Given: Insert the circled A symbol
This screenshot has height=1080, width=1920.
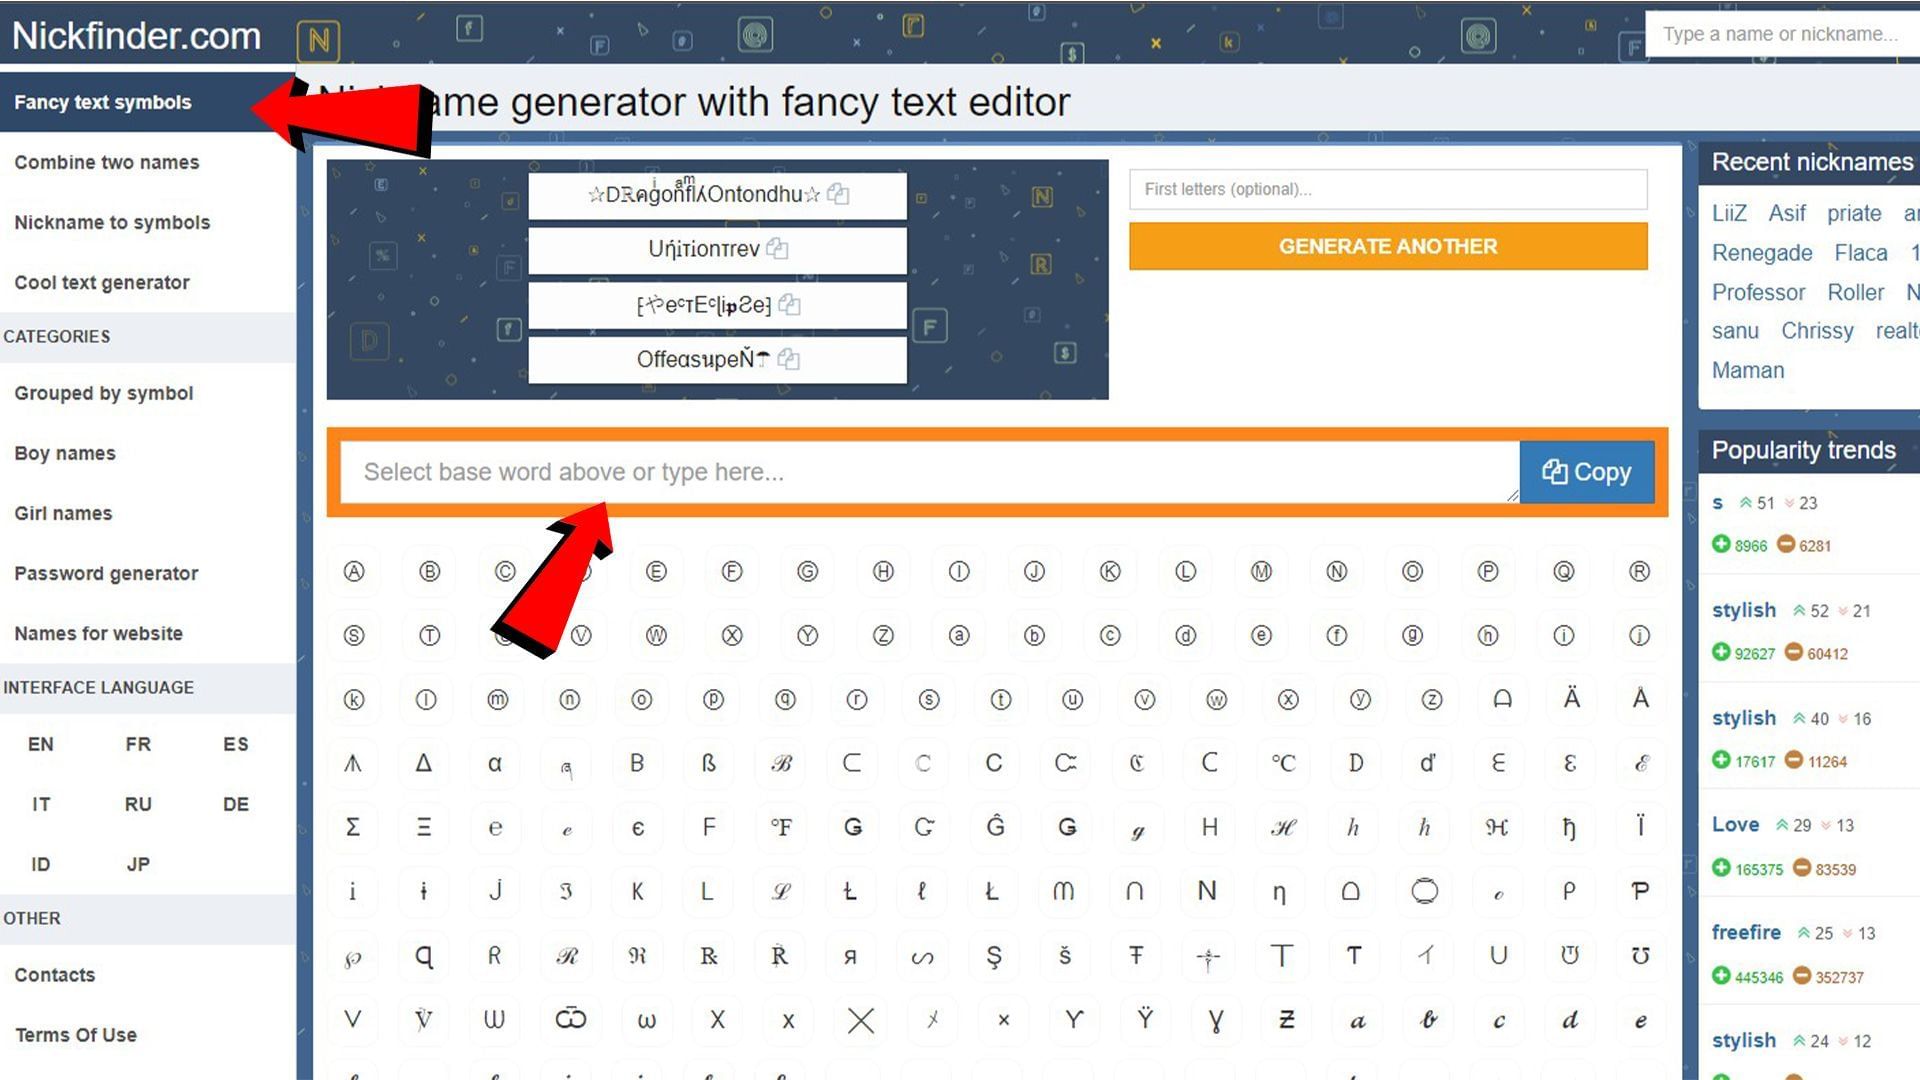Looking at the screenshot, I should point(354,571).
